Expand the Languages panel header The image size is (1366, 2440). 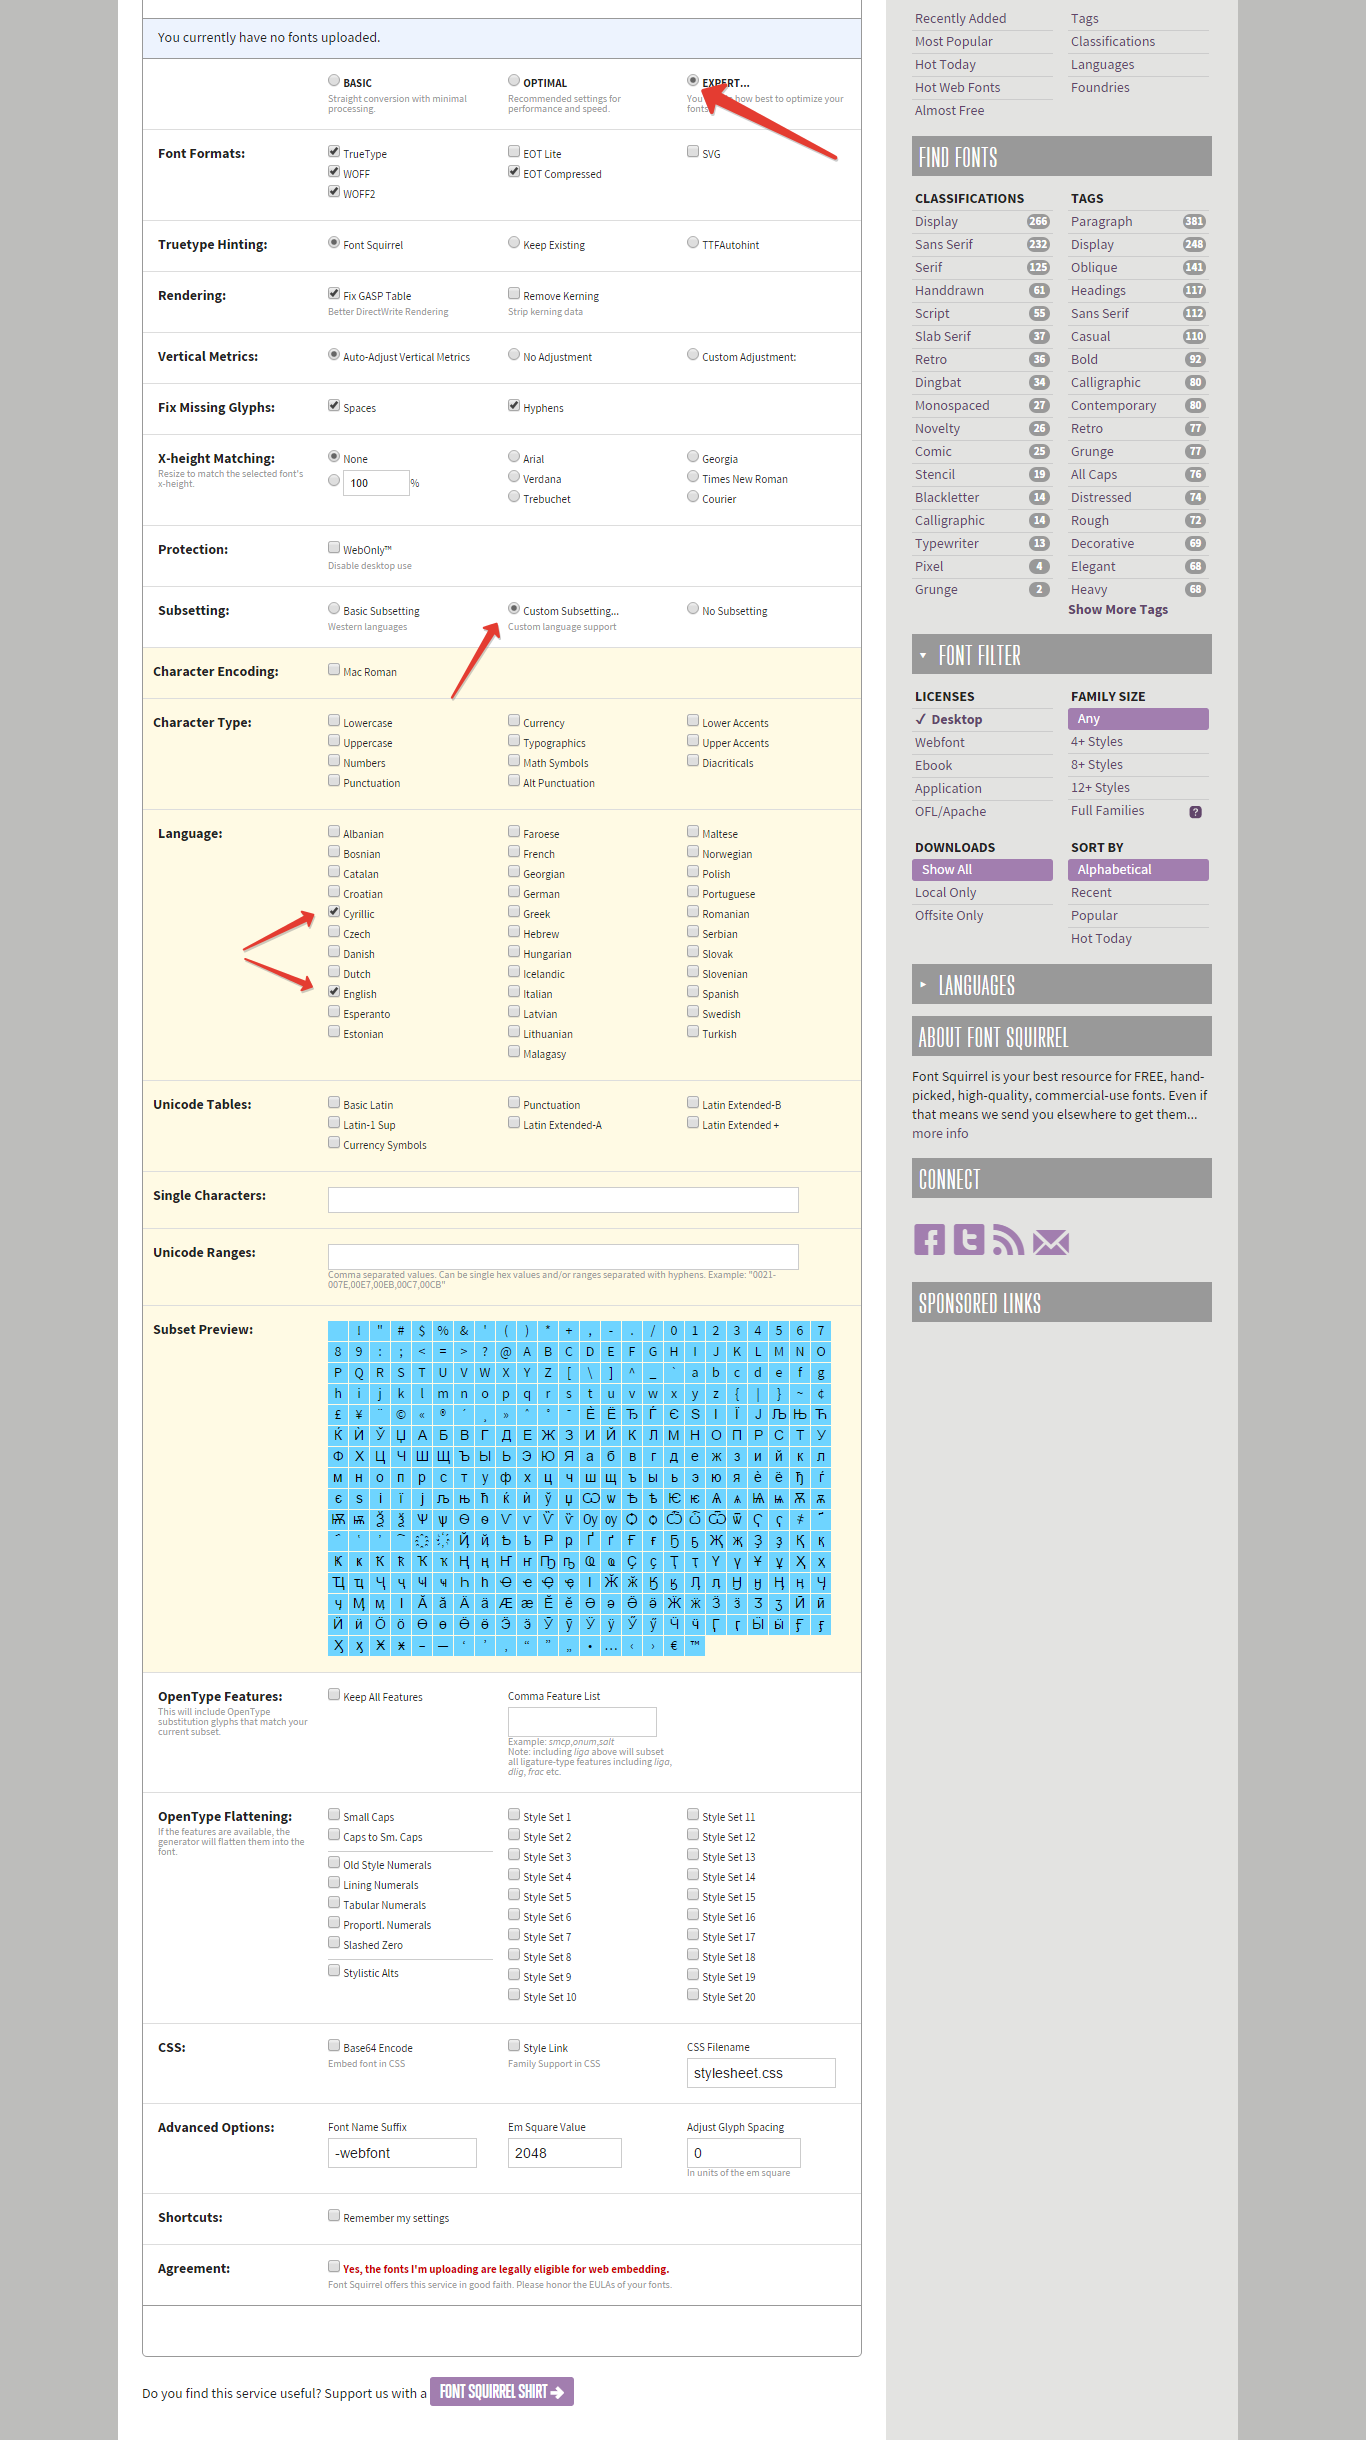(1062, 984)
